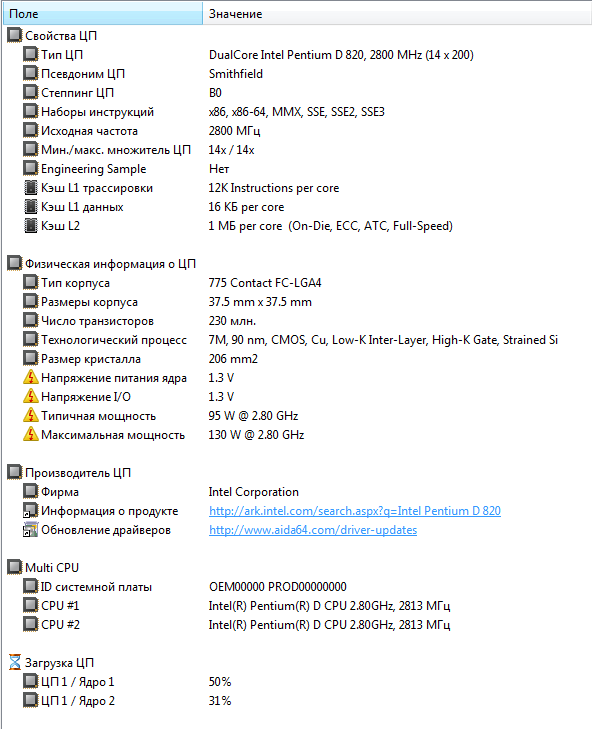The image size is (592, 729).
Task: Click the Значение column header
Action: 397,14
